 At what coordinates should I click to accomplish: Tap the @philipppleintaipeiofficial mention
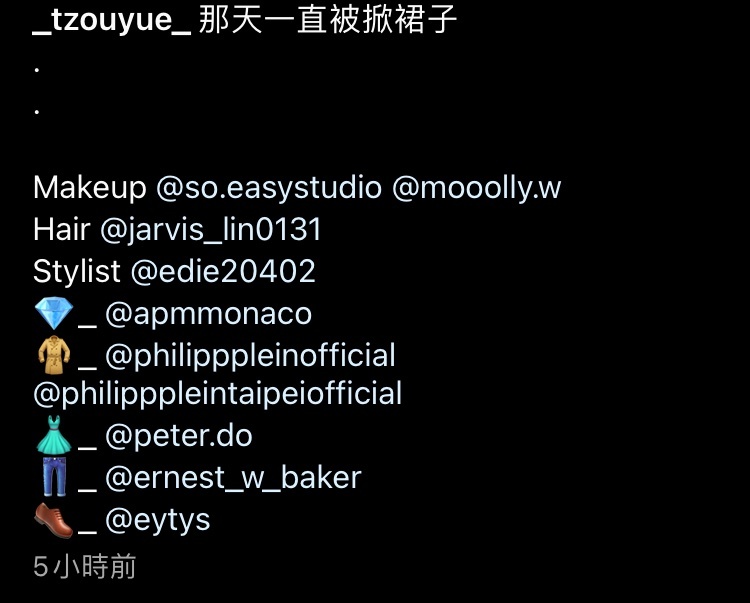(x=218, y=395)
